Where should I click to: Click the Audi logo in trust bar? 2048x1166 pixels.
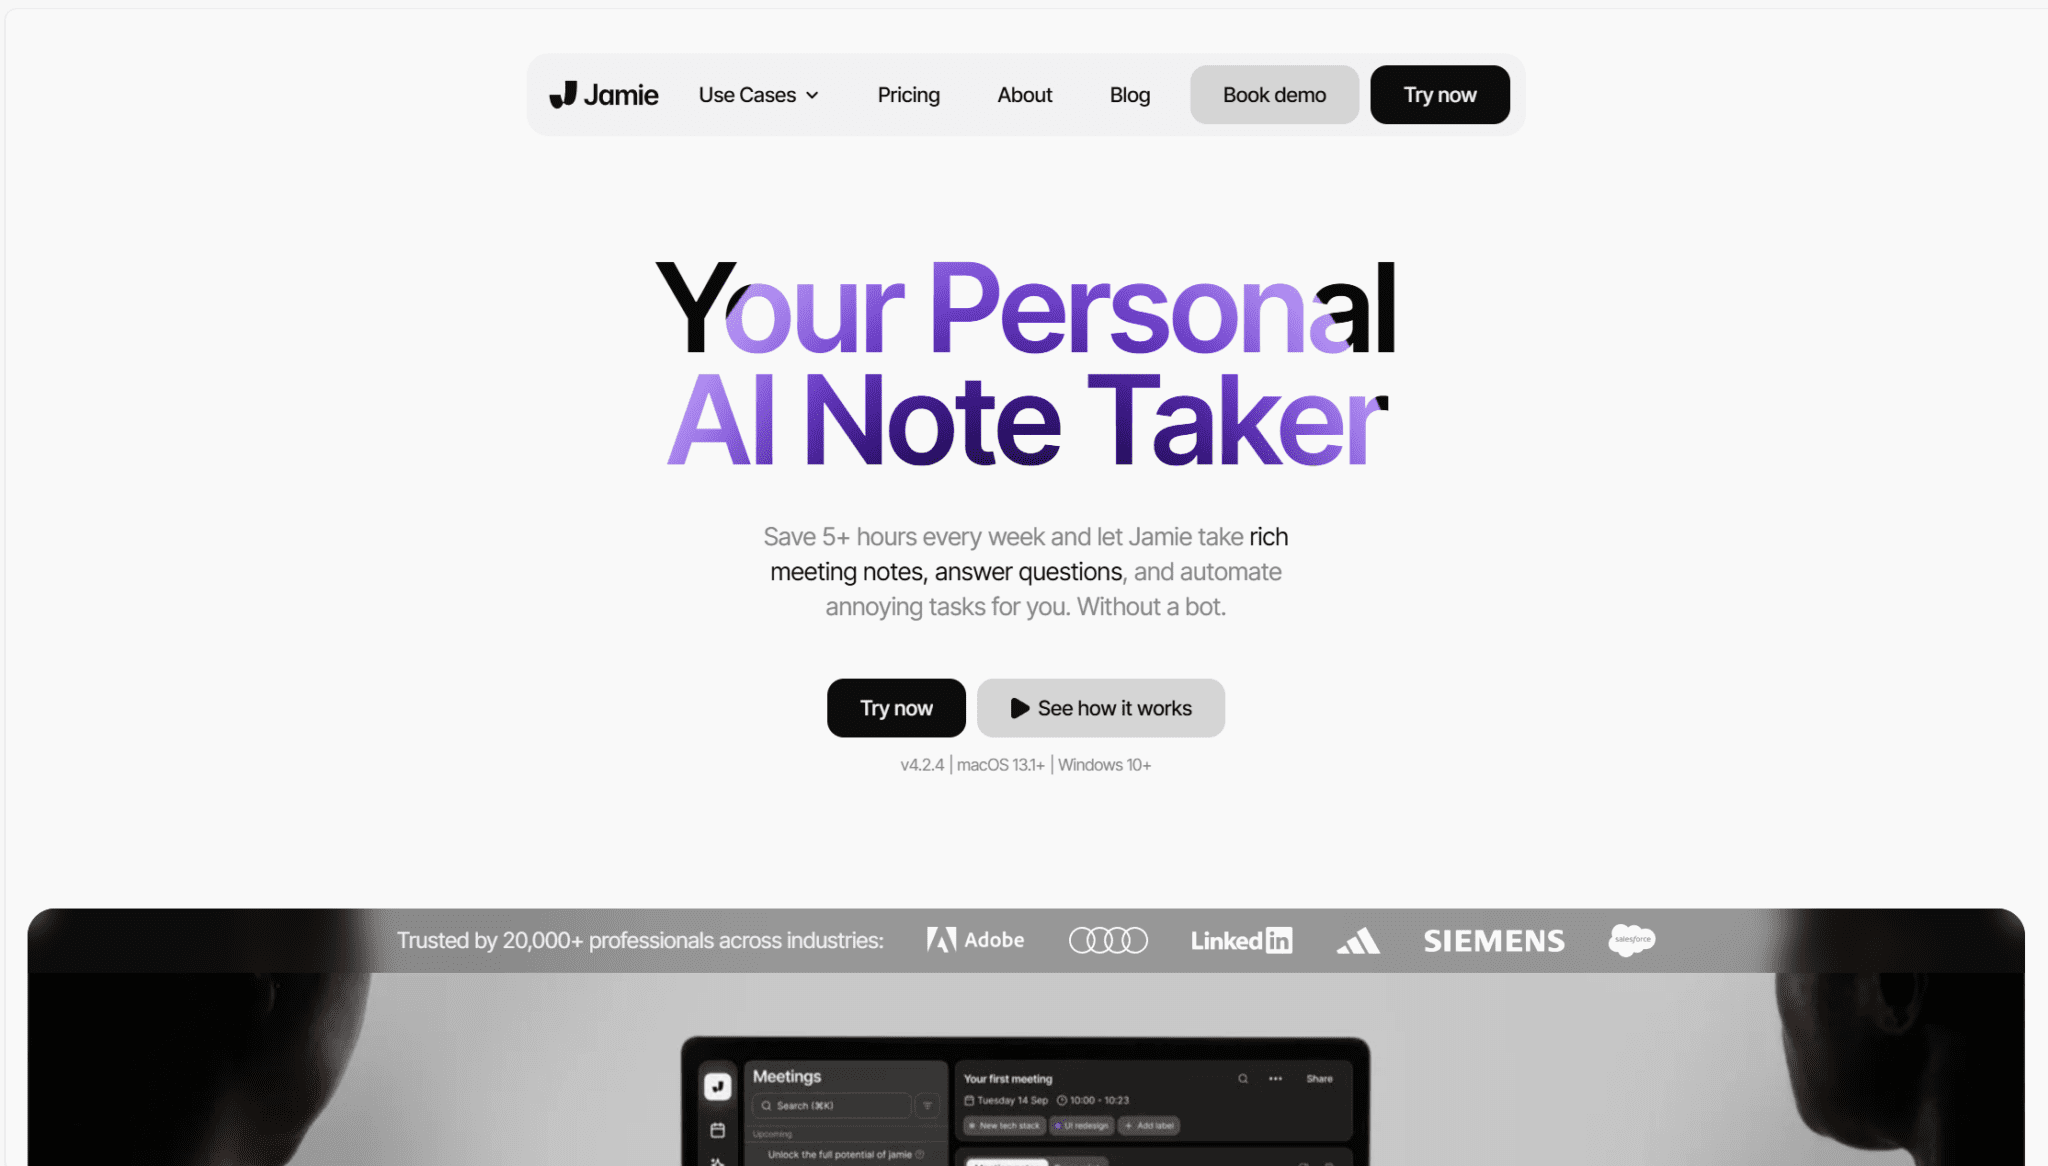pyautogui.click(x=1110, y=940)
